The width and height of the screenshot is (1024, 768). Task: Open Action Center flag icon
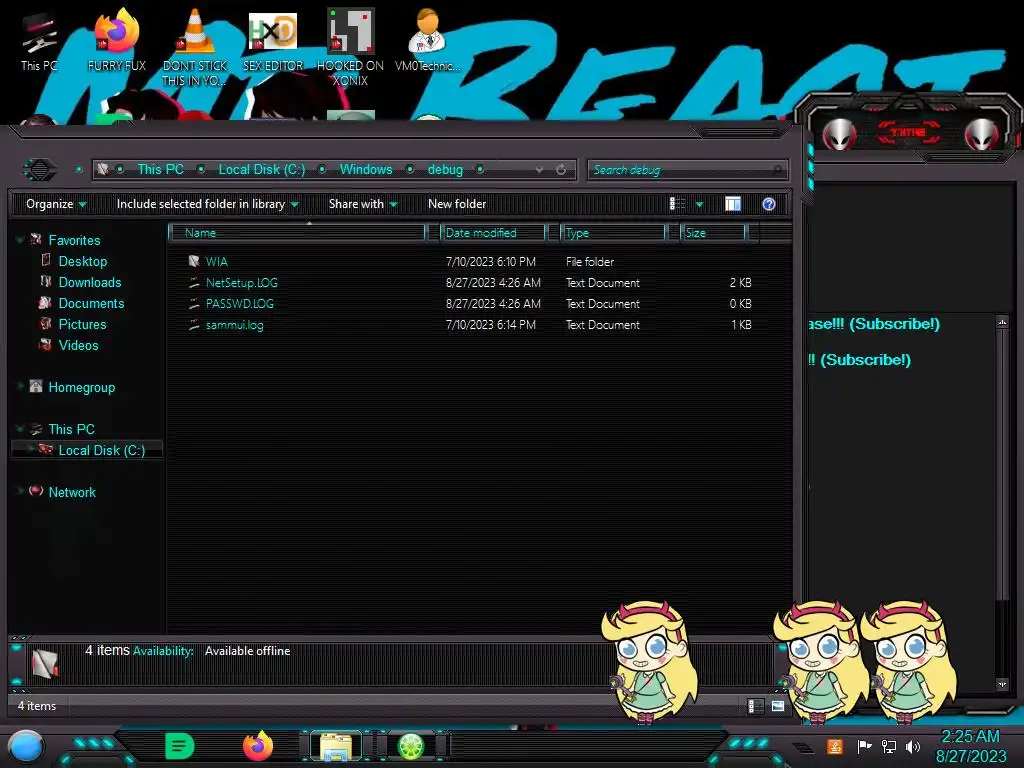pos(865,746)
